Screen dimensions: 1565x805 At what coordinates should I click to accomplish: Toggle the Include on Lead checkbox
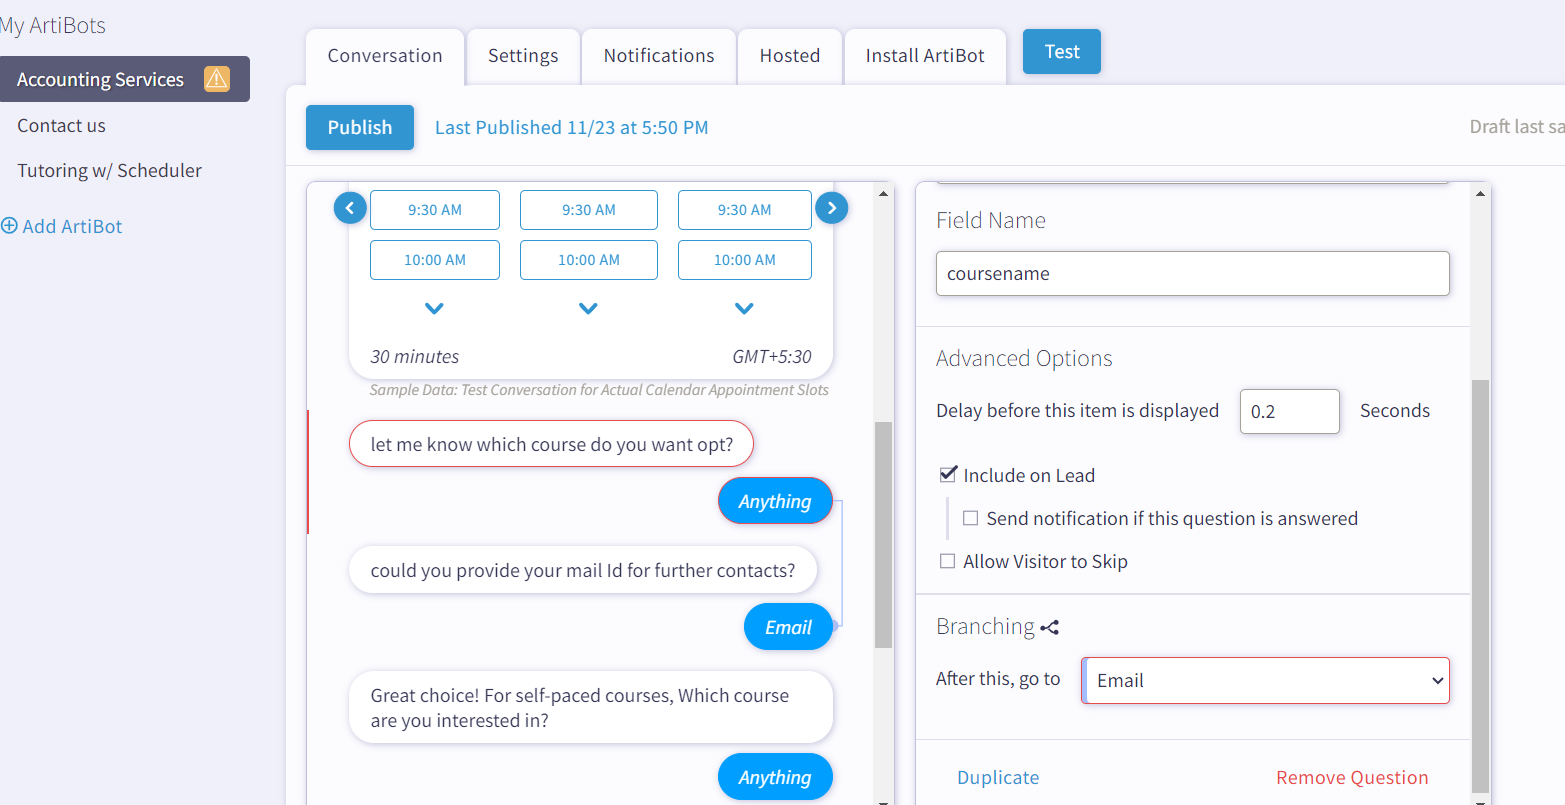948,475
